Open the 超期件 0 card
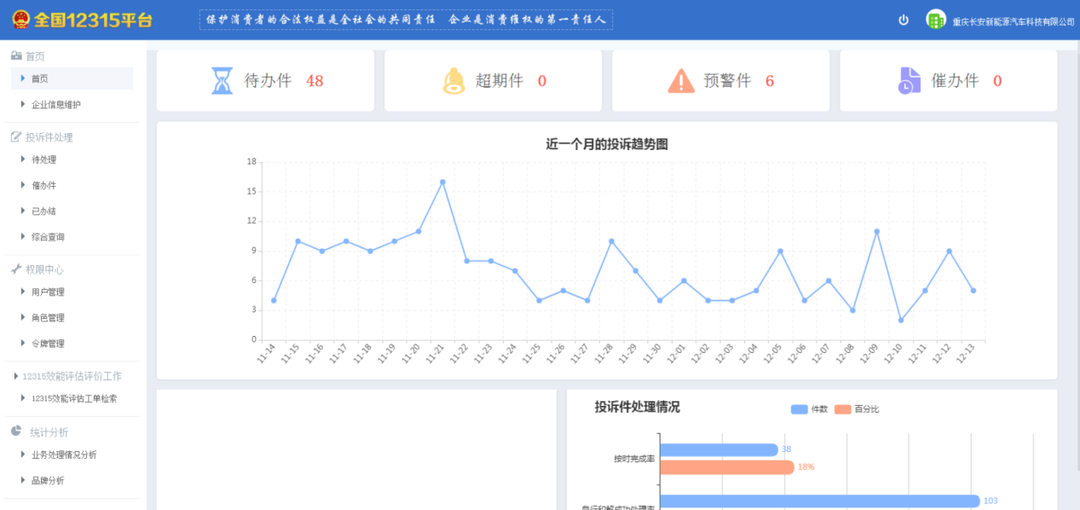The image size is (1080, 510). (493, 81)
